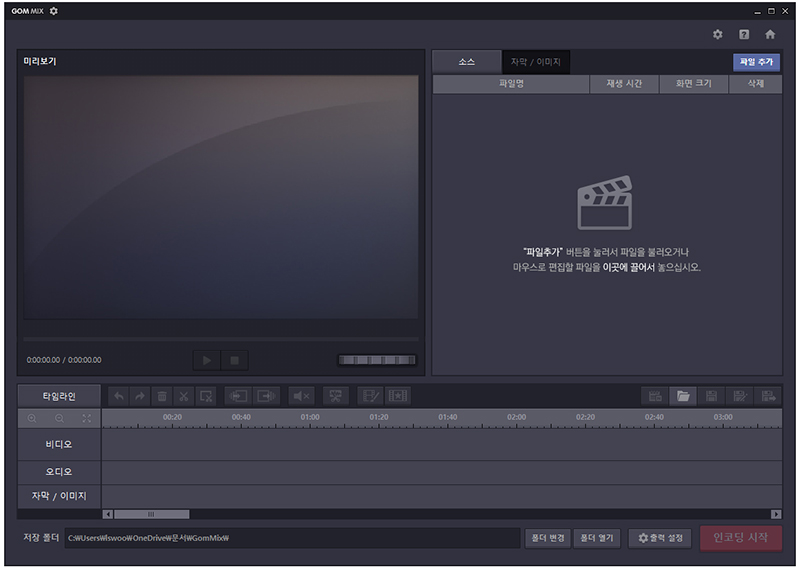Click the 인코딩 시작 button

click(x=740, y=537)
